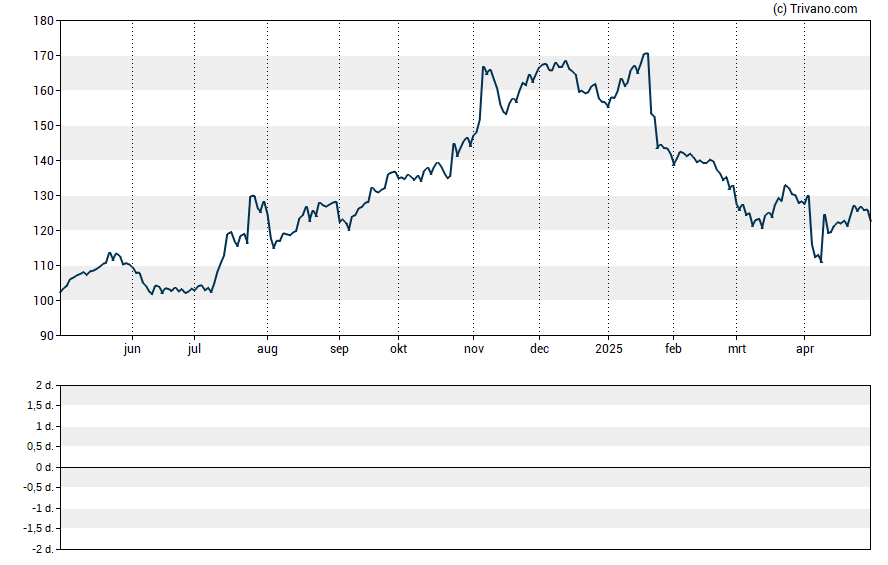Click the 'aug' month label
The height and width of the screenshot is (565, 888).
[267, 349]
